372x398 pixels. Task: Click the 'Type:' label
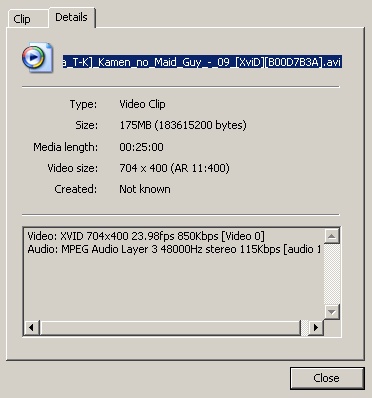tap(83, 104)
